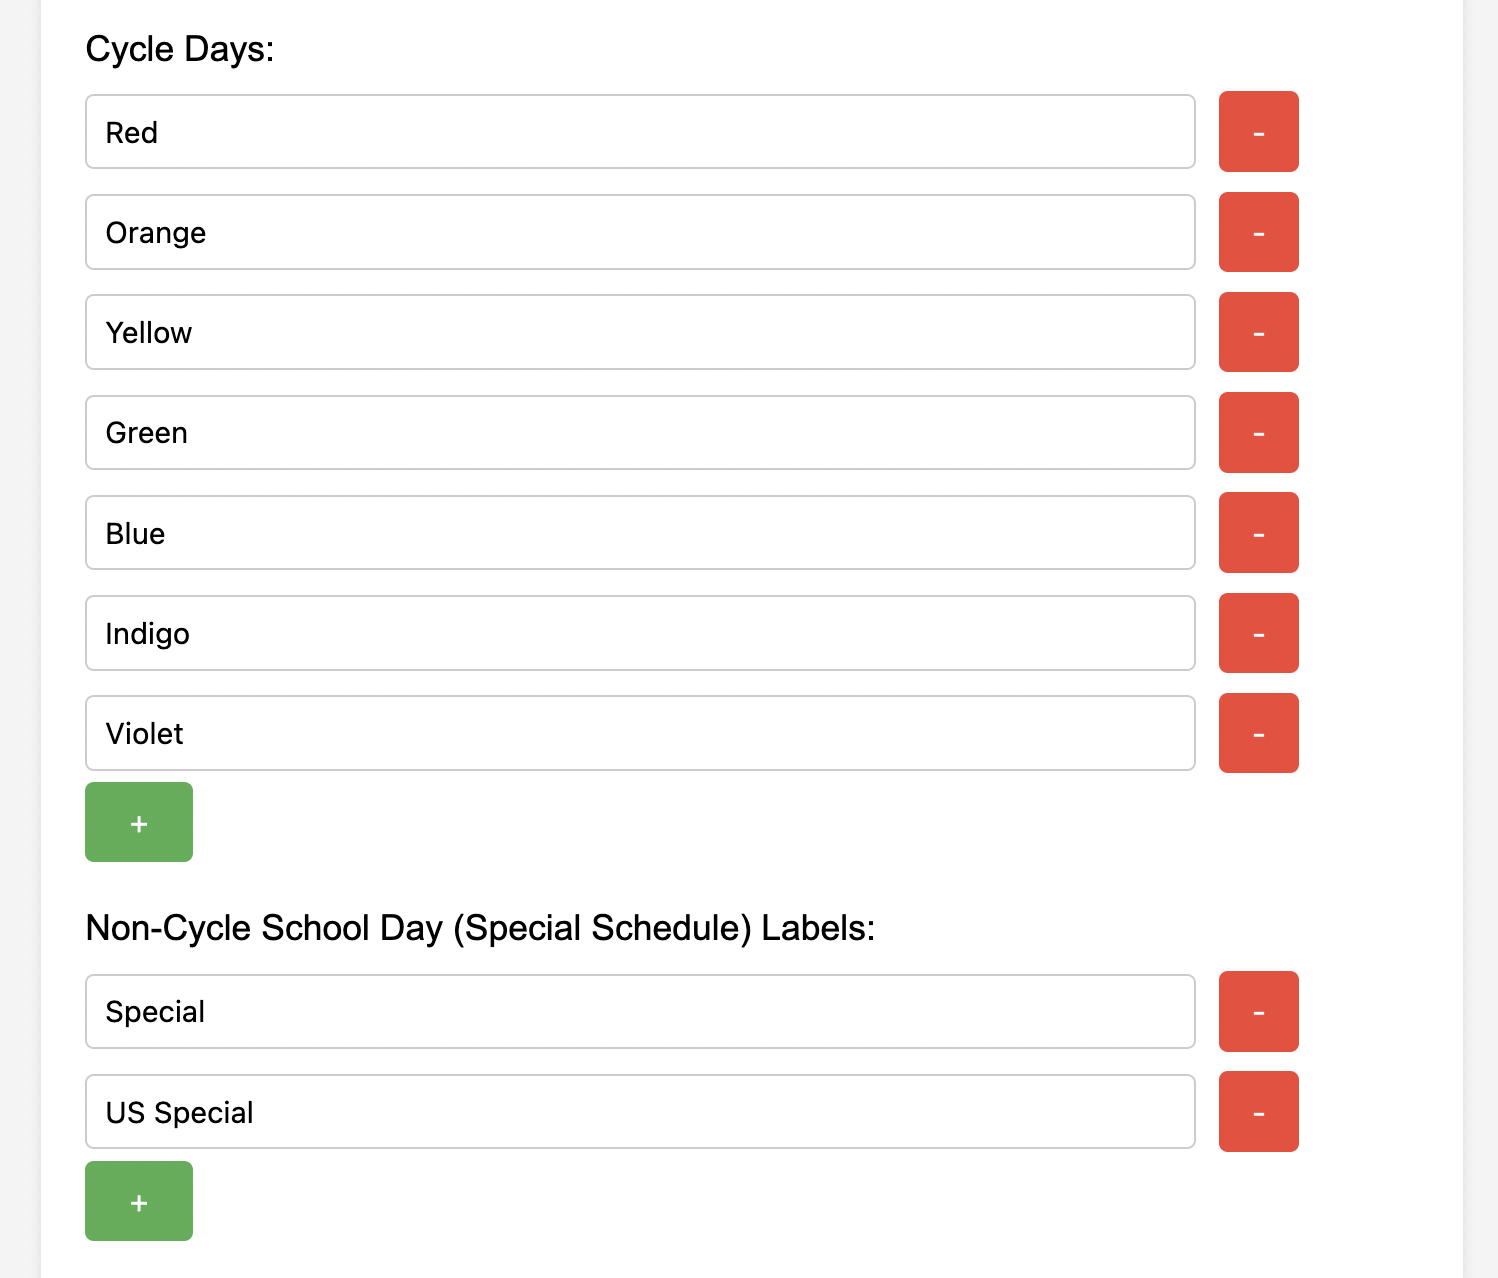Click the US Special text field
Screen dimensions: 1498x1278
pyautogui.click(x=640, y=1111)
